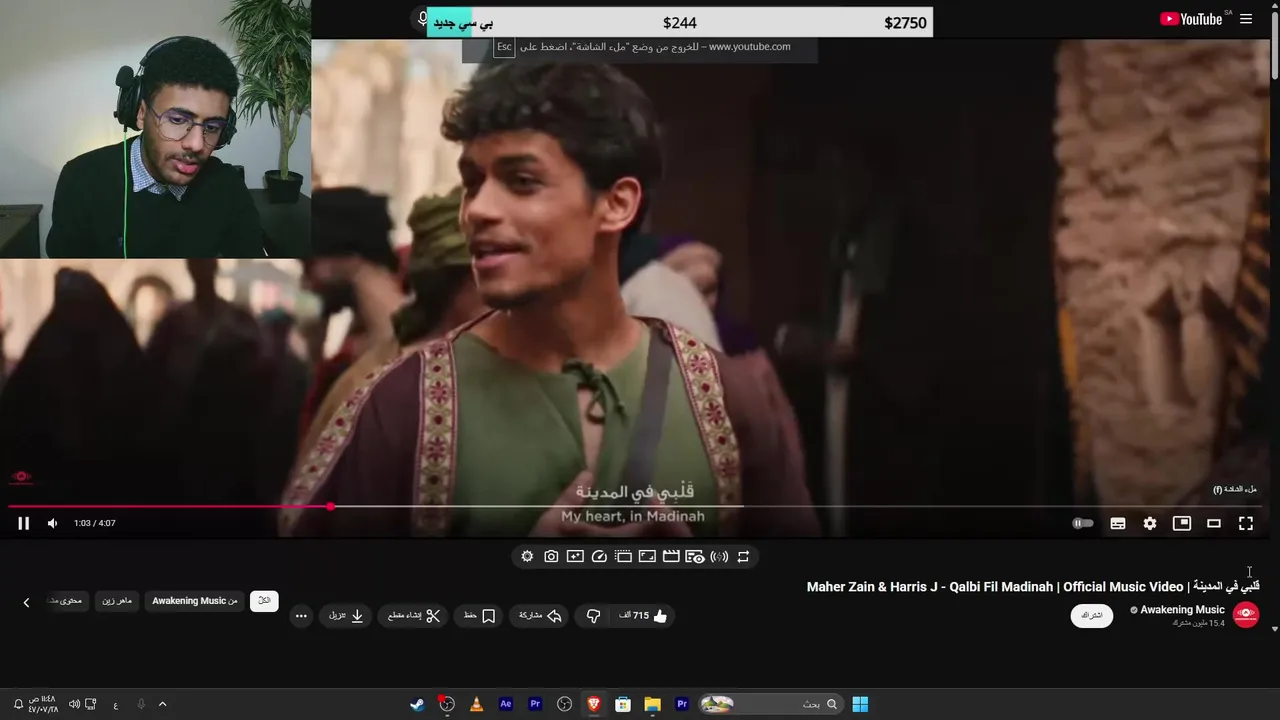Image resolution: width=1280 pixels, height=720 pixels.
Task: Toggle the autoplay switch in player controls
Action: click(x=1083, y=523)
